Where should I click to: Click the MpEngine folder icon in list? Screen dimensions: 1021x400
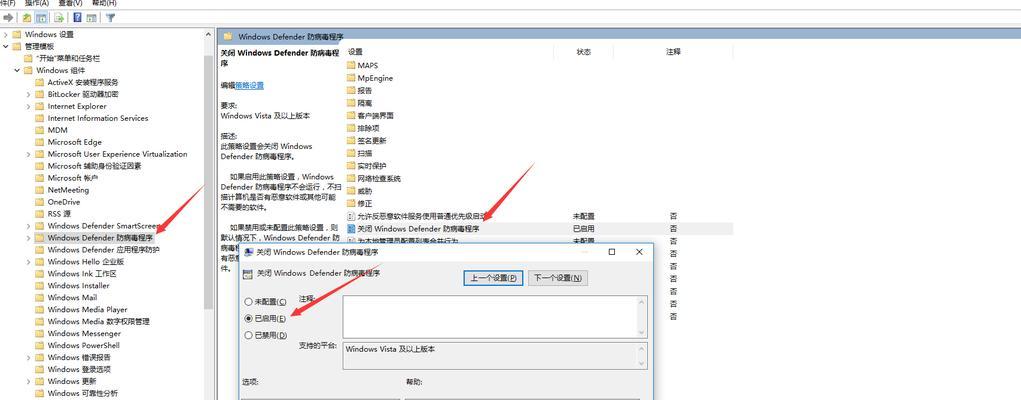pos(352,78)
